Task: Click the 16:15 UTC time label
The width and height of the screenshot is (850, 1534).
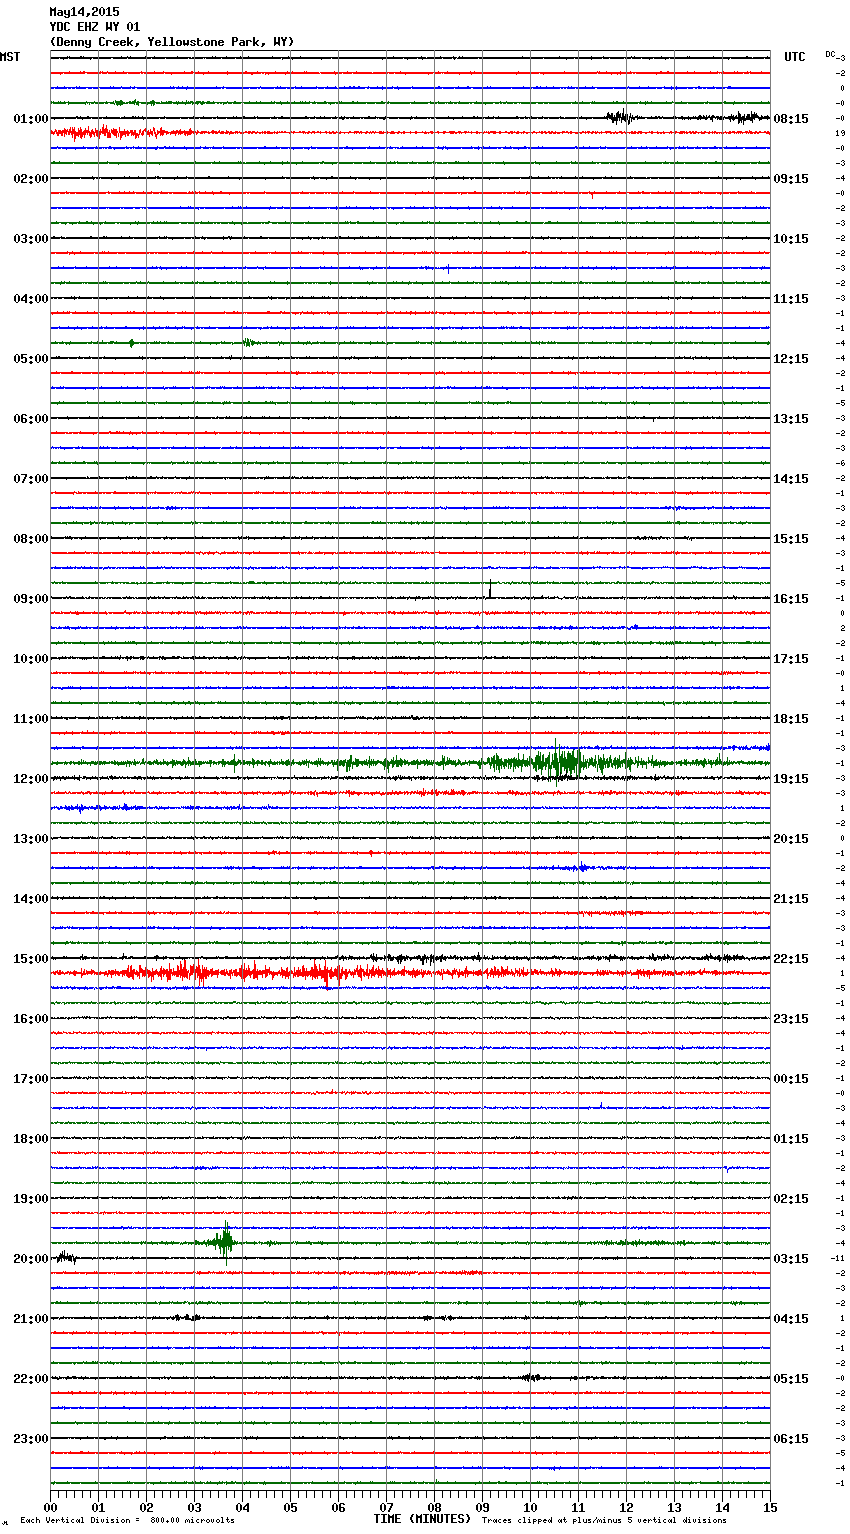Action: pyautogui.click(x=791, y=599)
